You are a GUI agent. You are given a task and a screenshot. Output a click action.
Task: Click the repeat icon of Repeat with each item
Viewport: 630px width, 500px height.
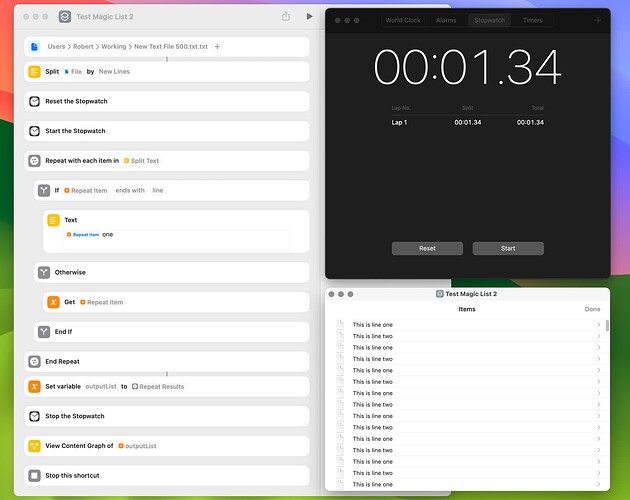[x=35, y=161]
